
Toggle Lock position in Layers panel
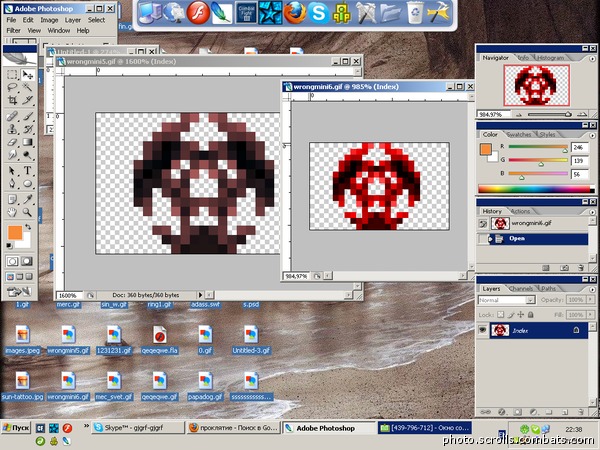pyautogui.click(x=520, y=315)
